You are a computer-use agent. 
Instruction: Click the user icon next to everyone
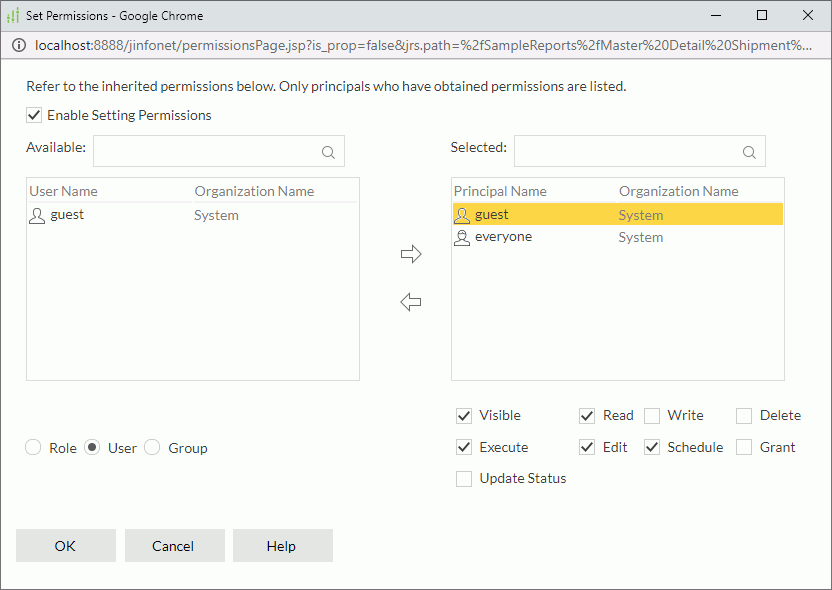[x=461, y=237]
